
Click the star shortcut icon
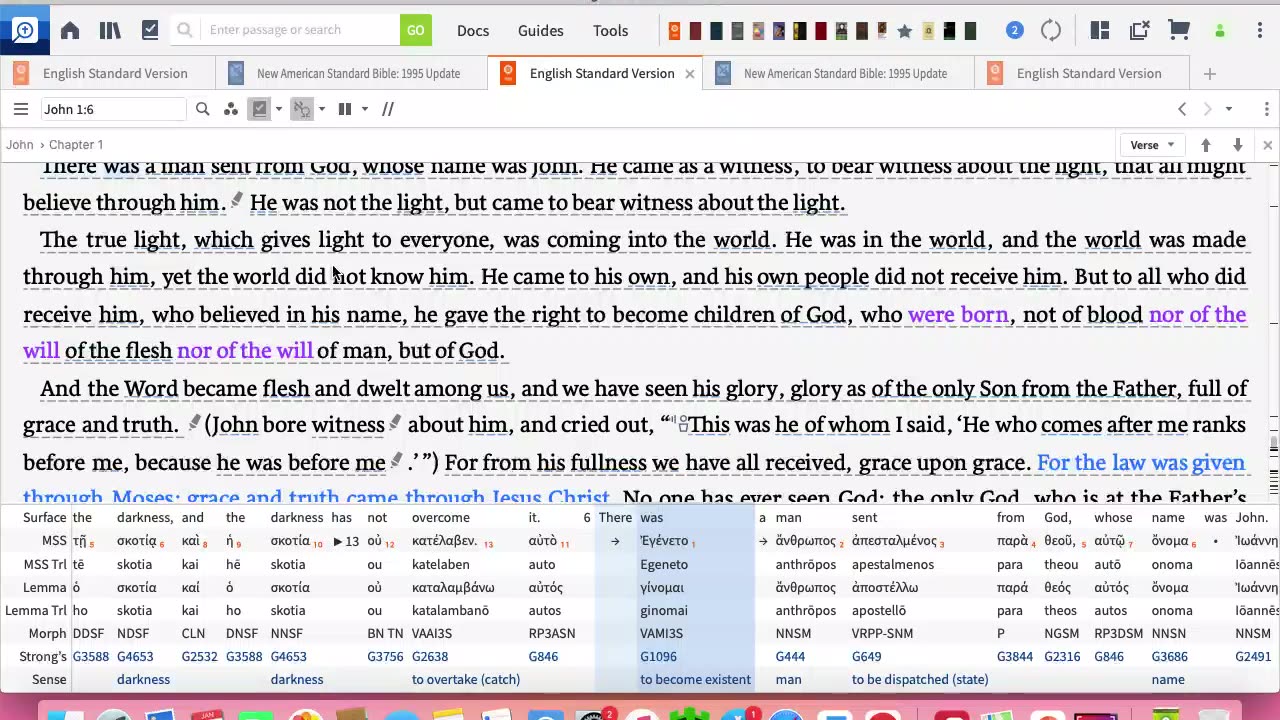905,31
